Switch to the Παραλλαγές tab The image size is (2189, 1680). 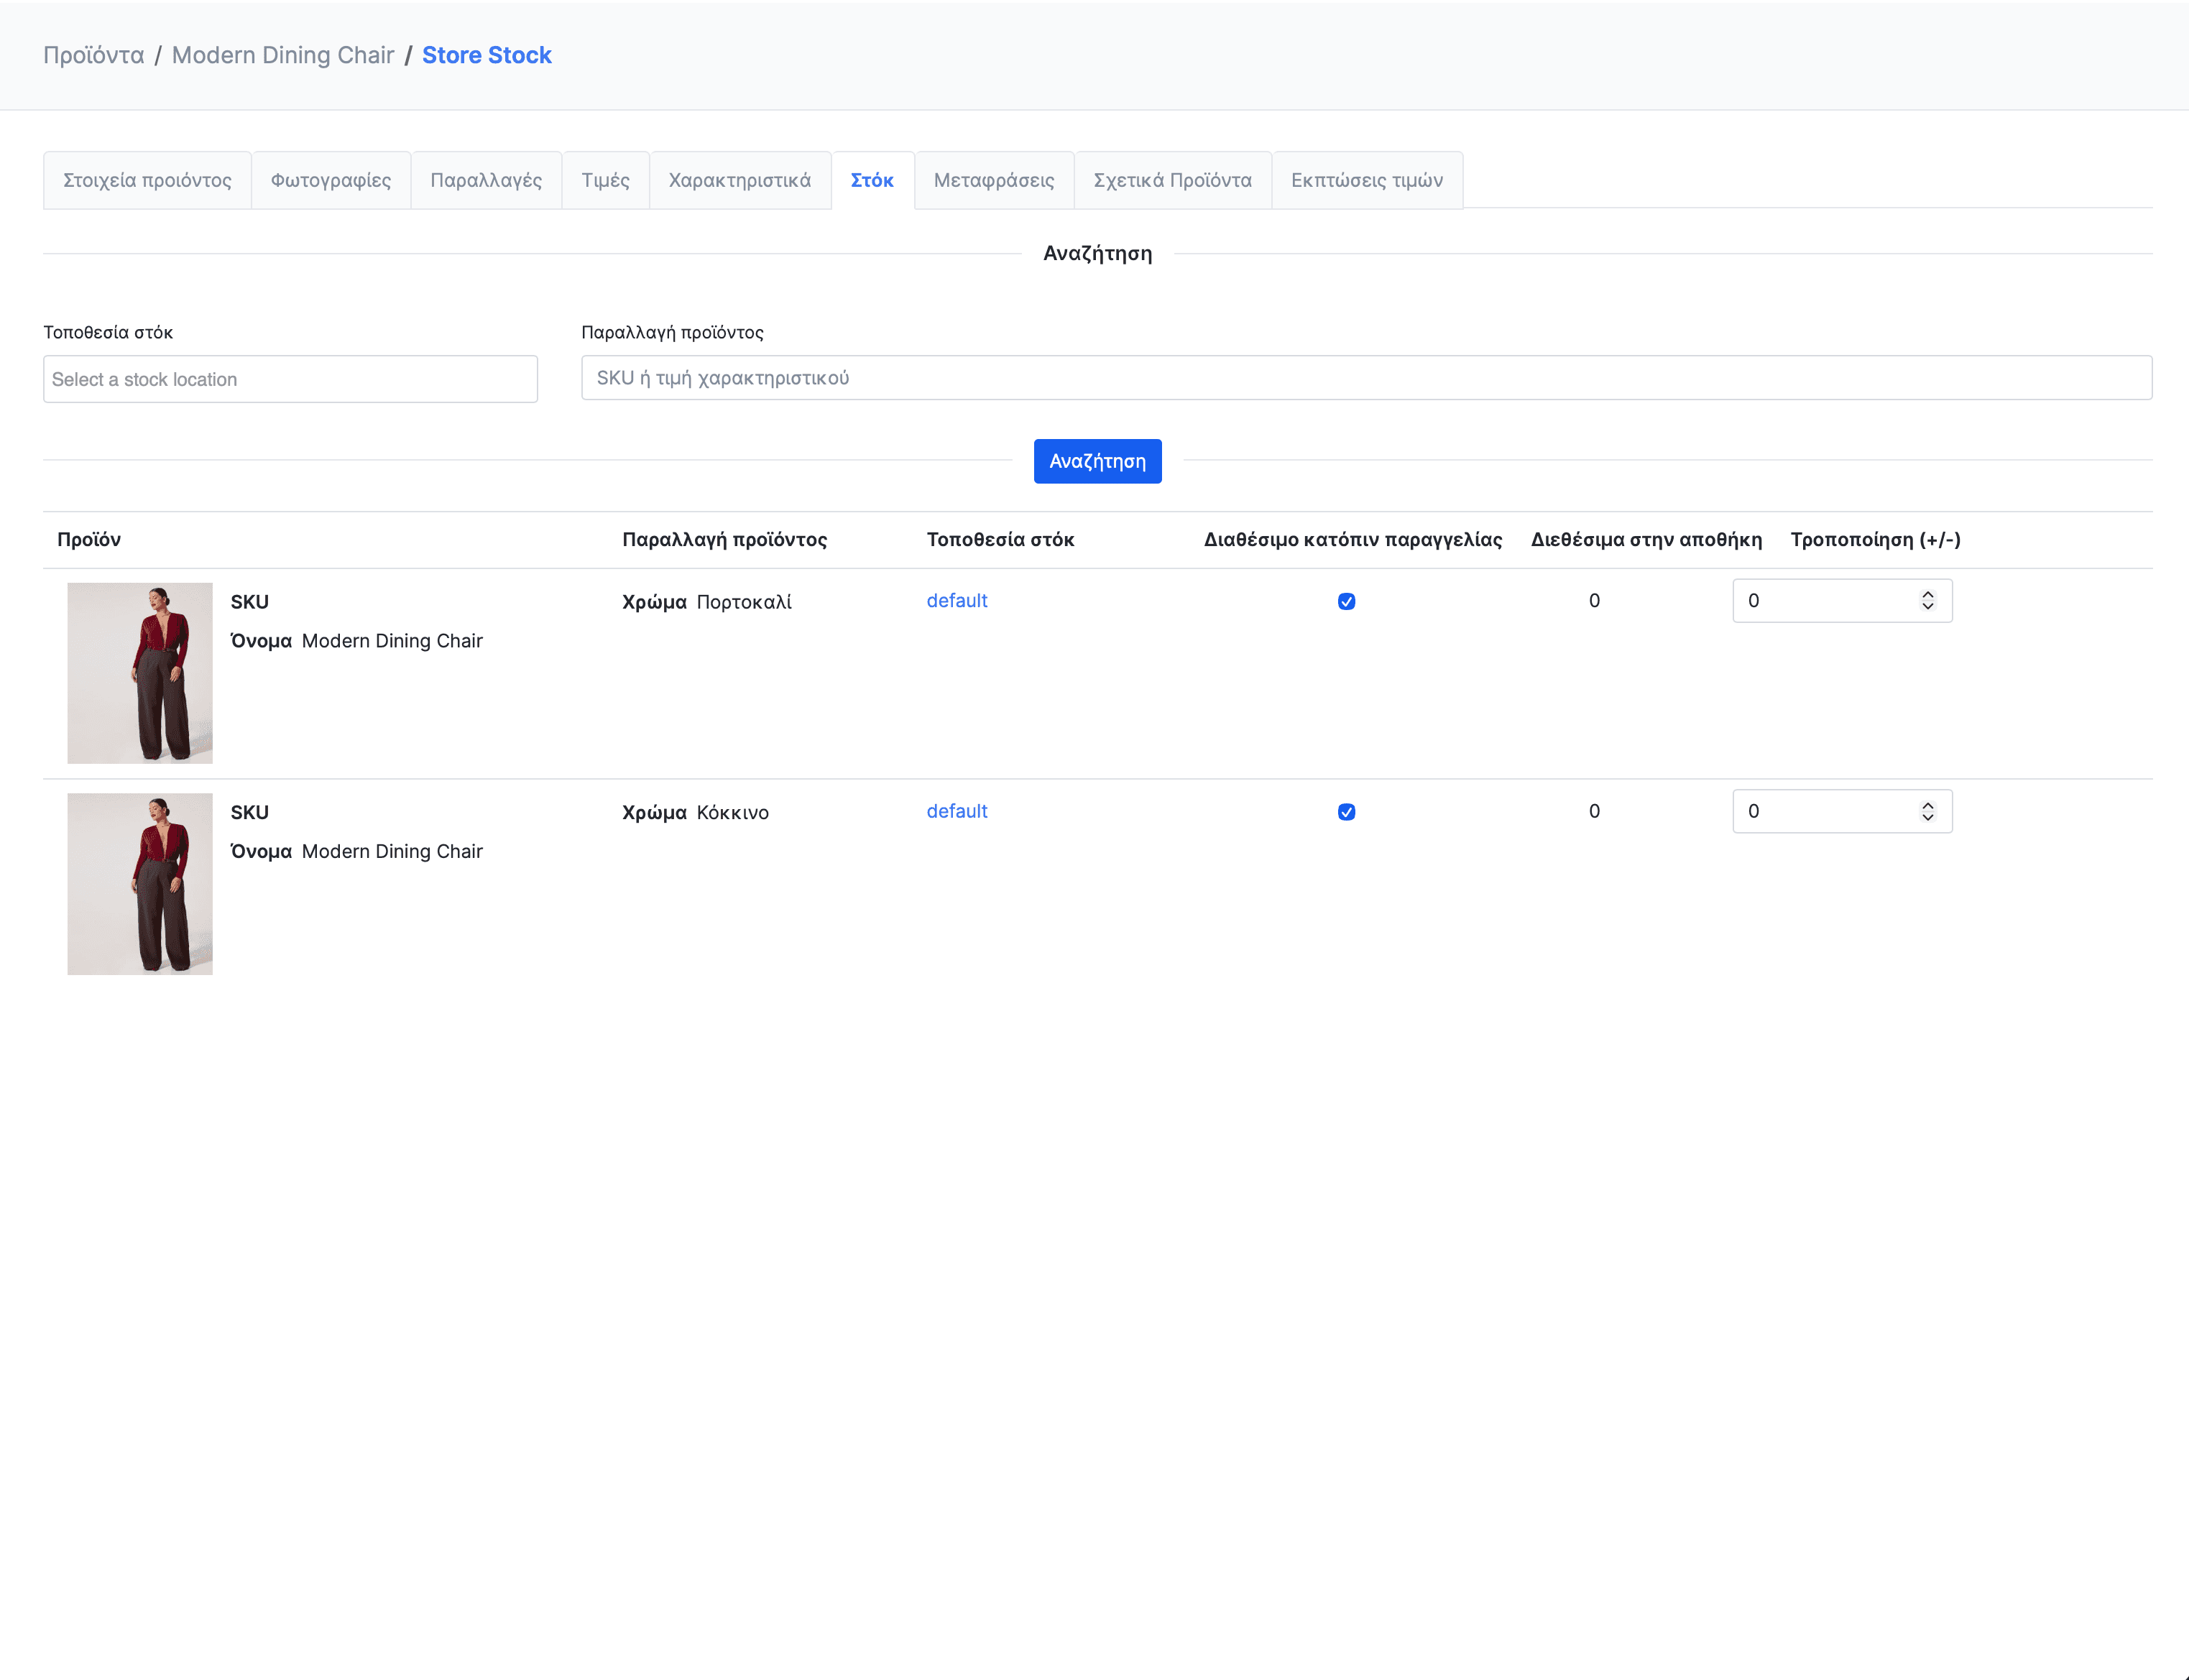click(486, 180)
